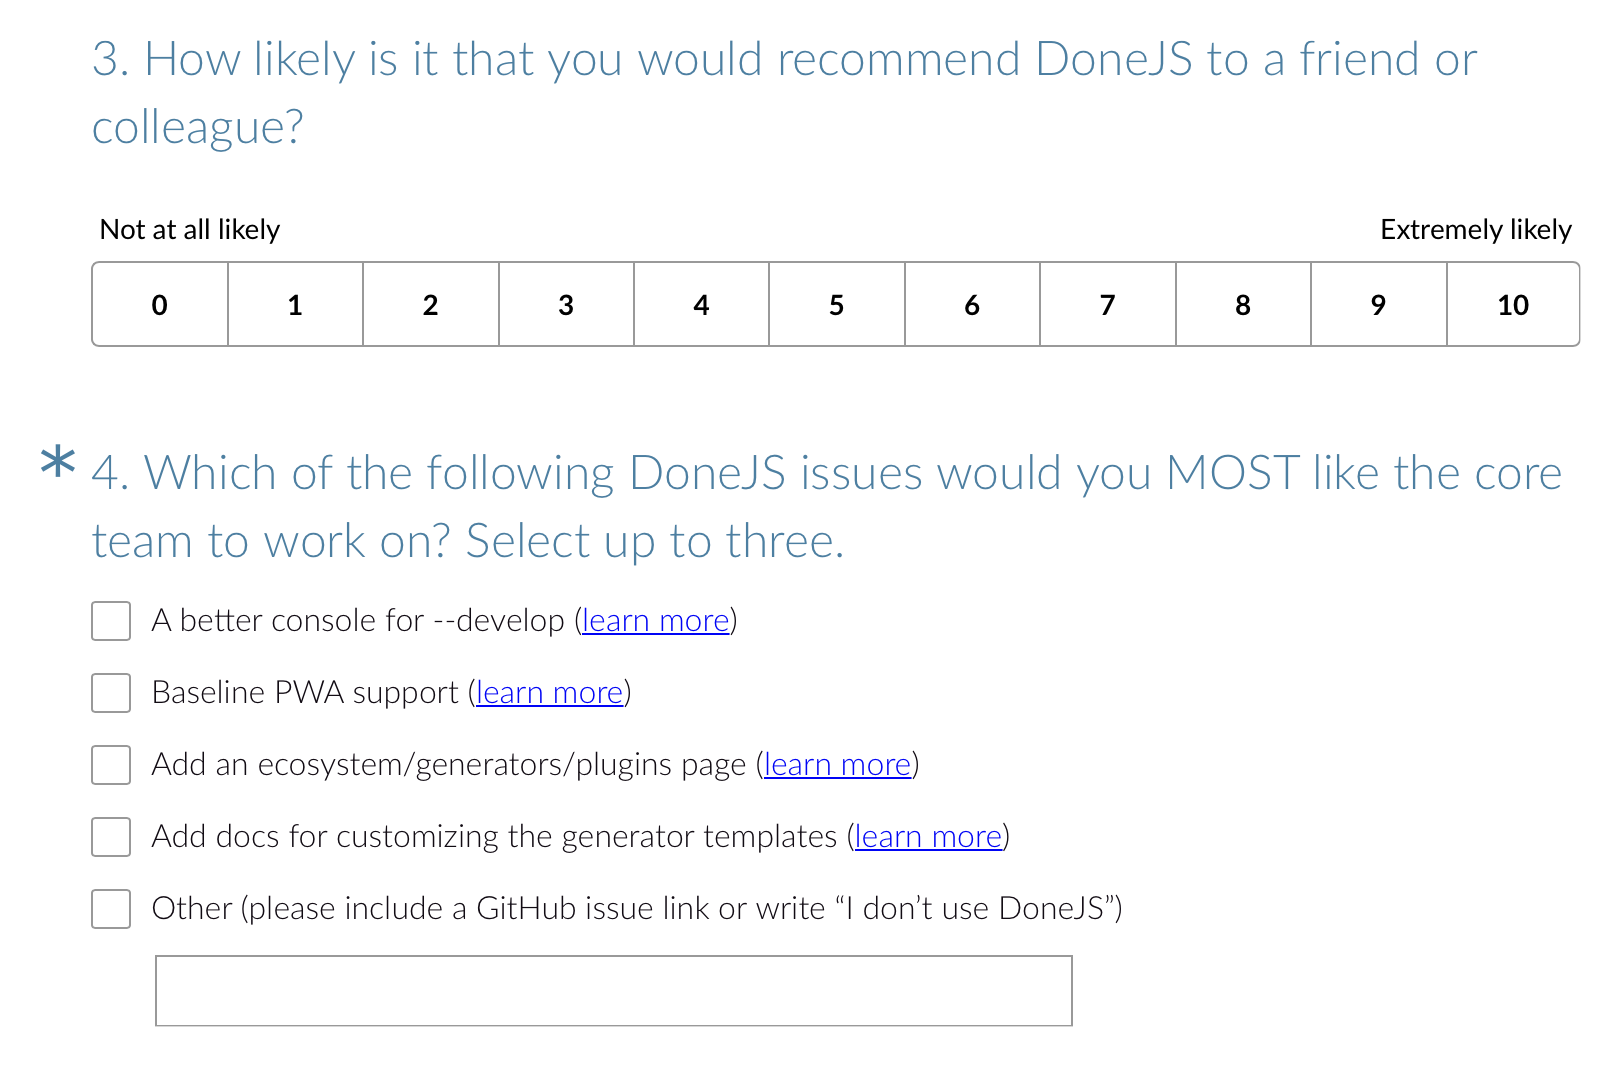The height and width of the screenshot is (1067, 1621).
Task: Select rating 1 on recommendation scale
Action: (295, 305)
